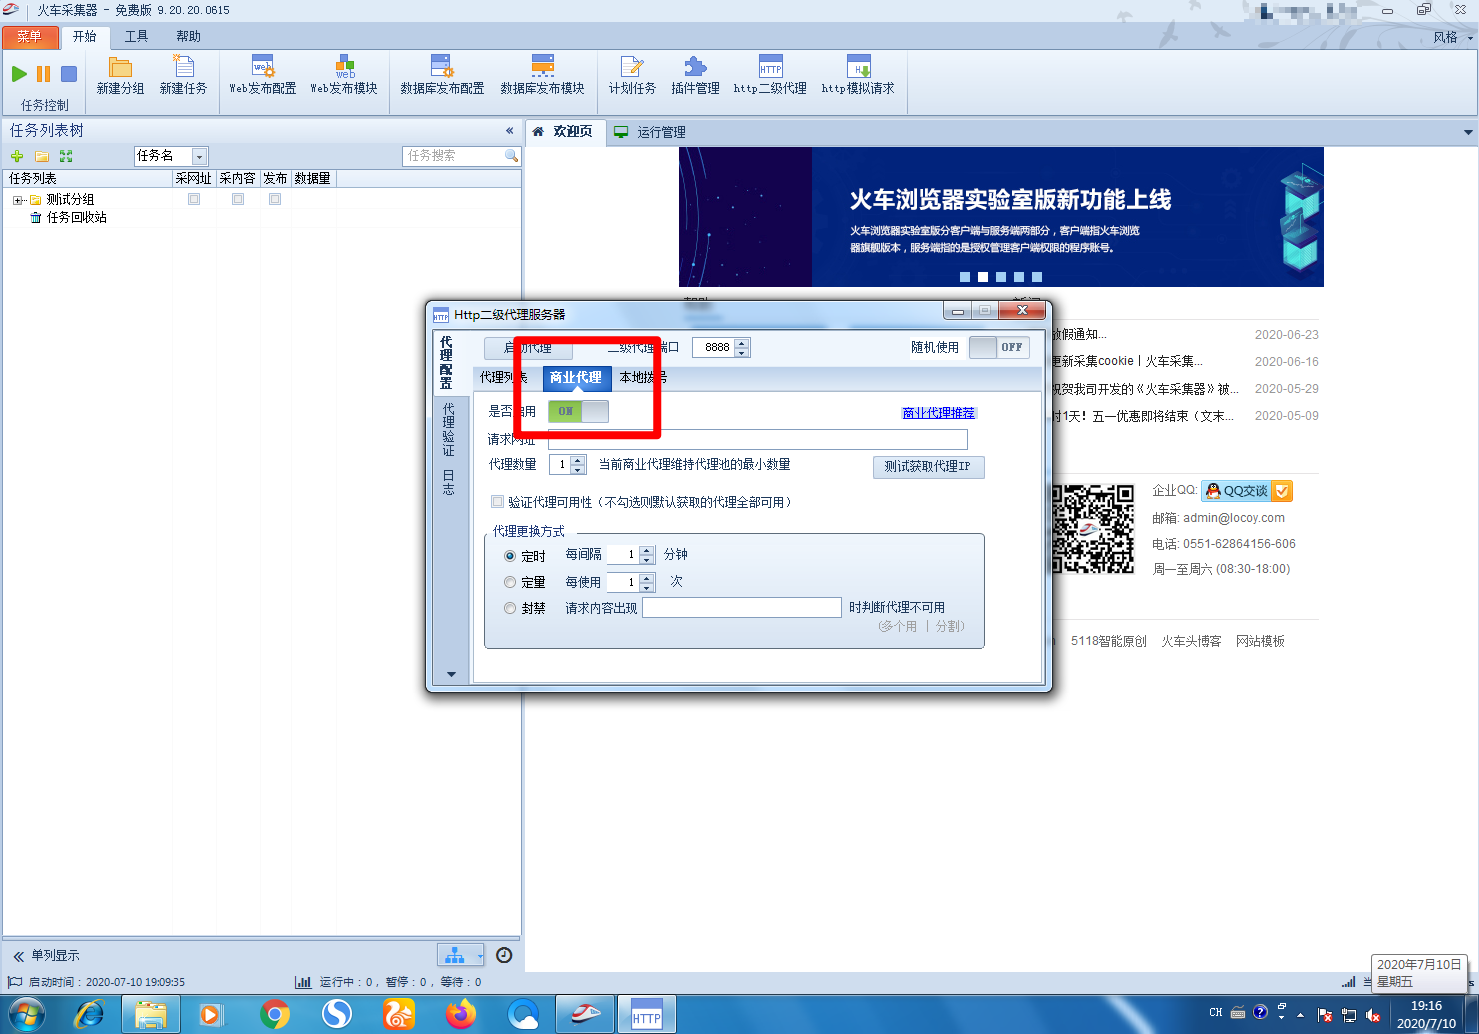Screen dimensions: 1479x1034
Task: Switch to the 工具 ribbon tab
Action: (136, 37)
